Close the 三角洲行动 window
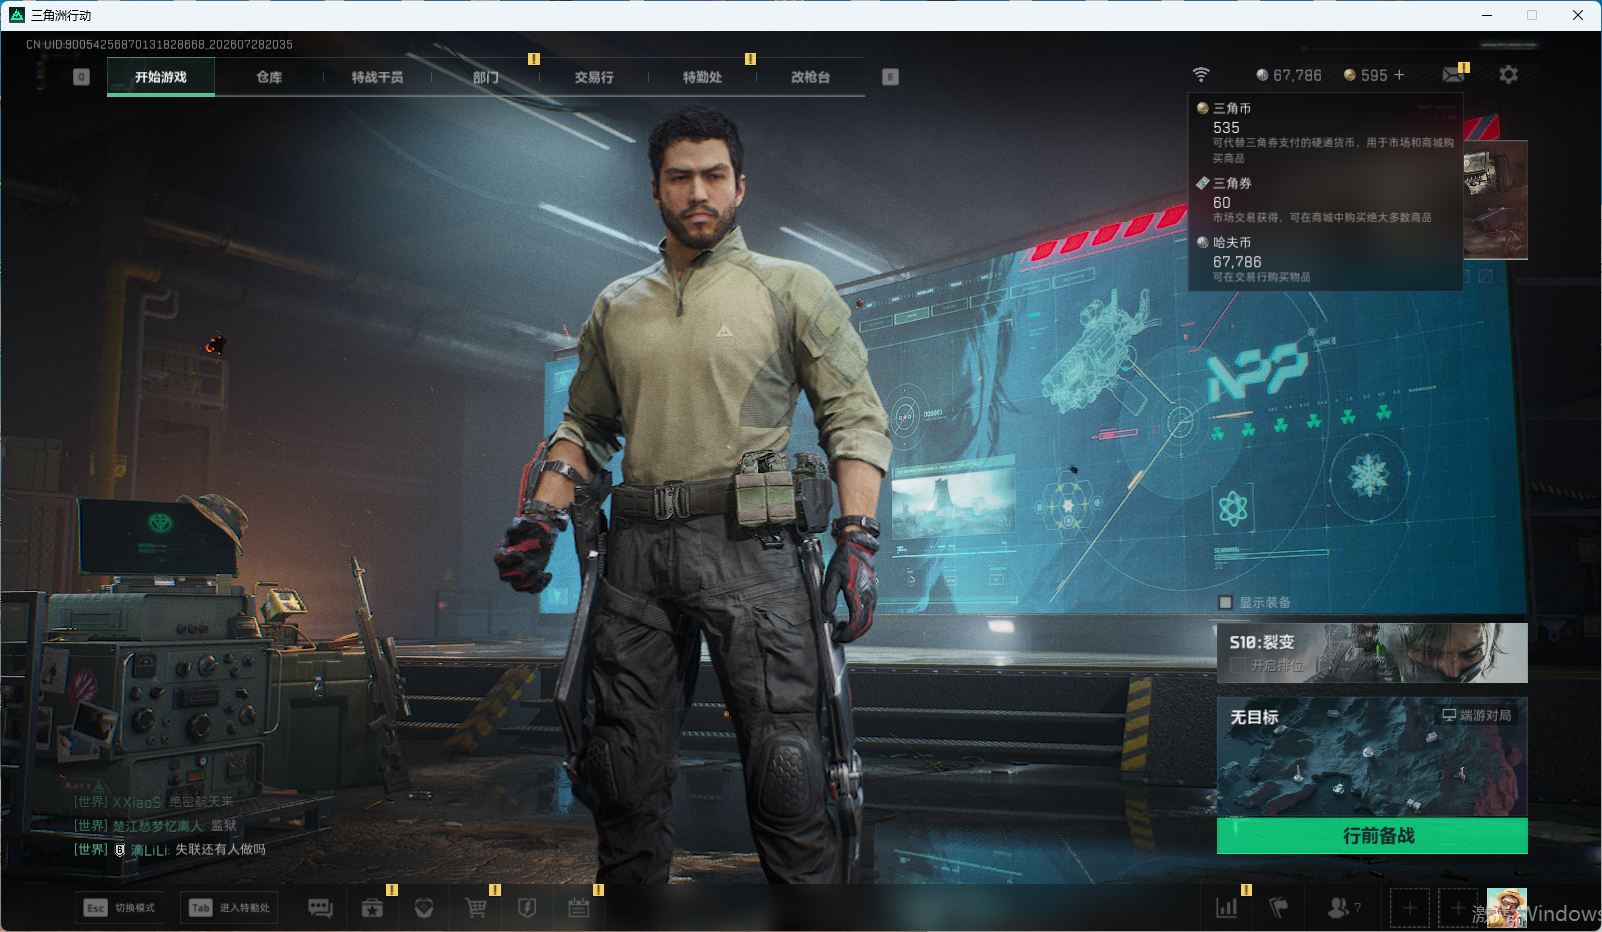1602x932 pixels. (1578, 15)
